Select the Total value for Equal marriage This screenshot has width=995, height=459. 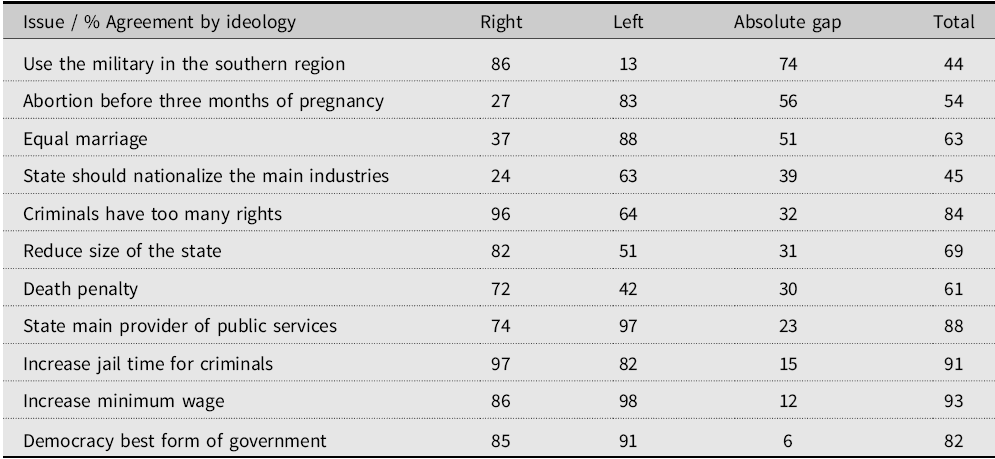tap(952, 138)
